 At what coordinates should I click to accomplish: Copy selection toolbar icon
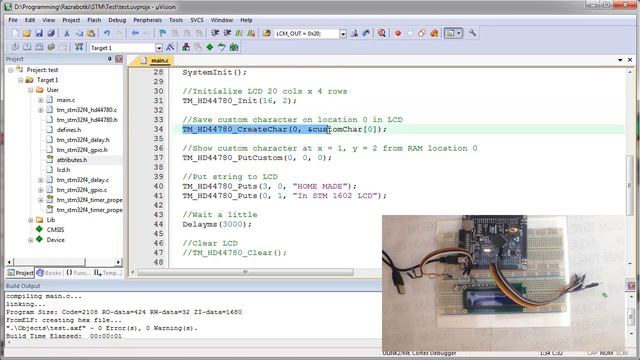(79, 33)
